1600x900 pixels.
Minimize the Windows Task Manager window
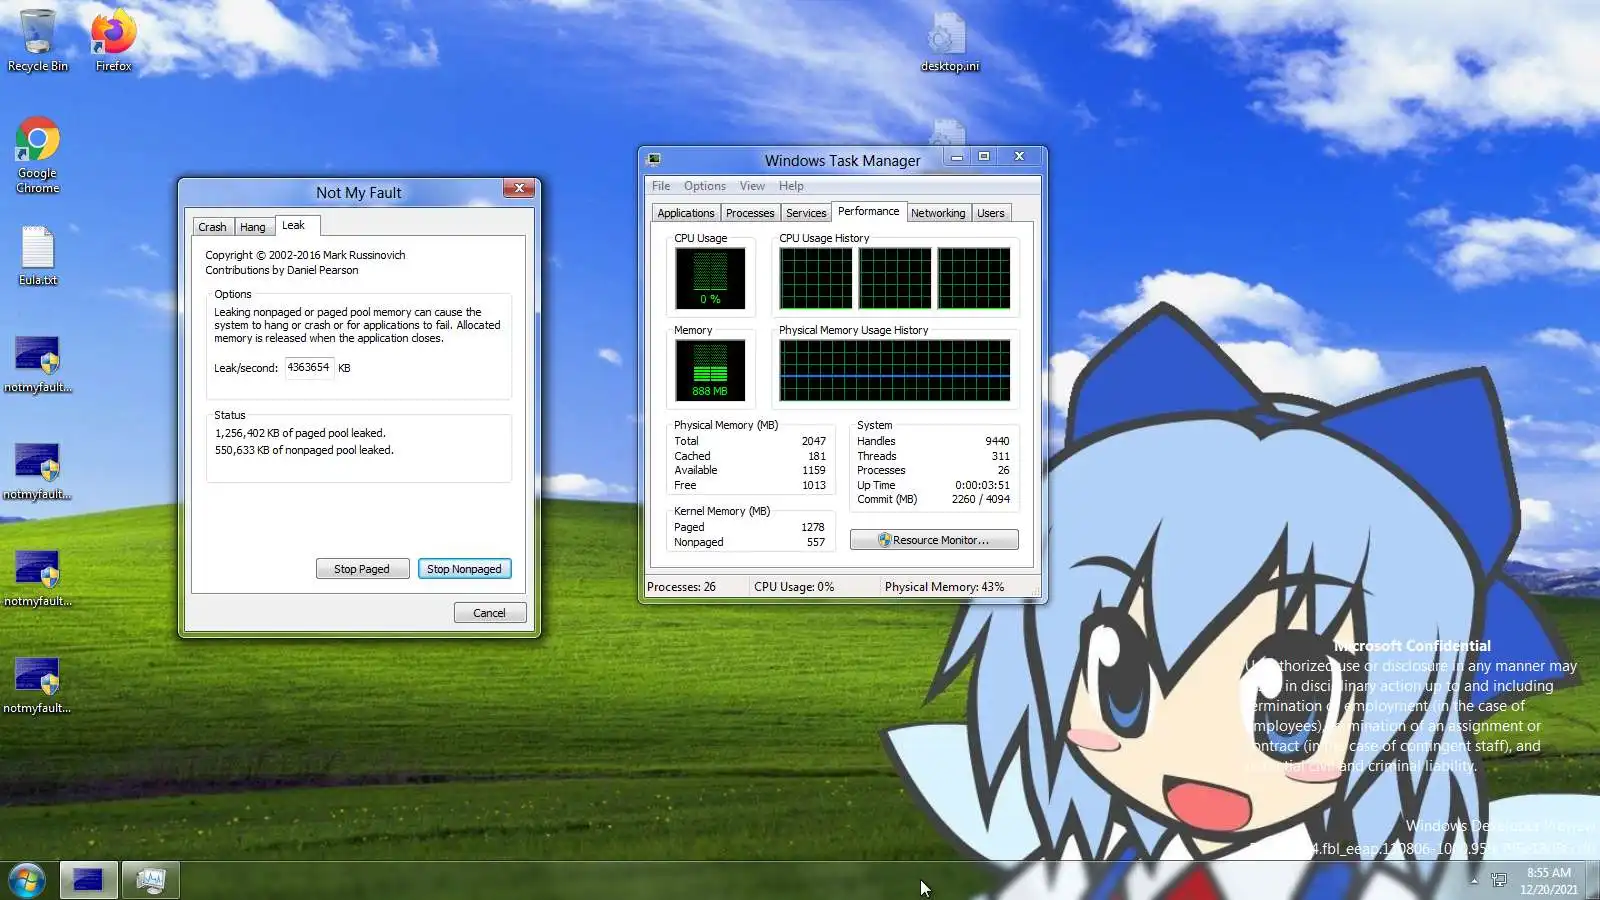pos(957,157)
